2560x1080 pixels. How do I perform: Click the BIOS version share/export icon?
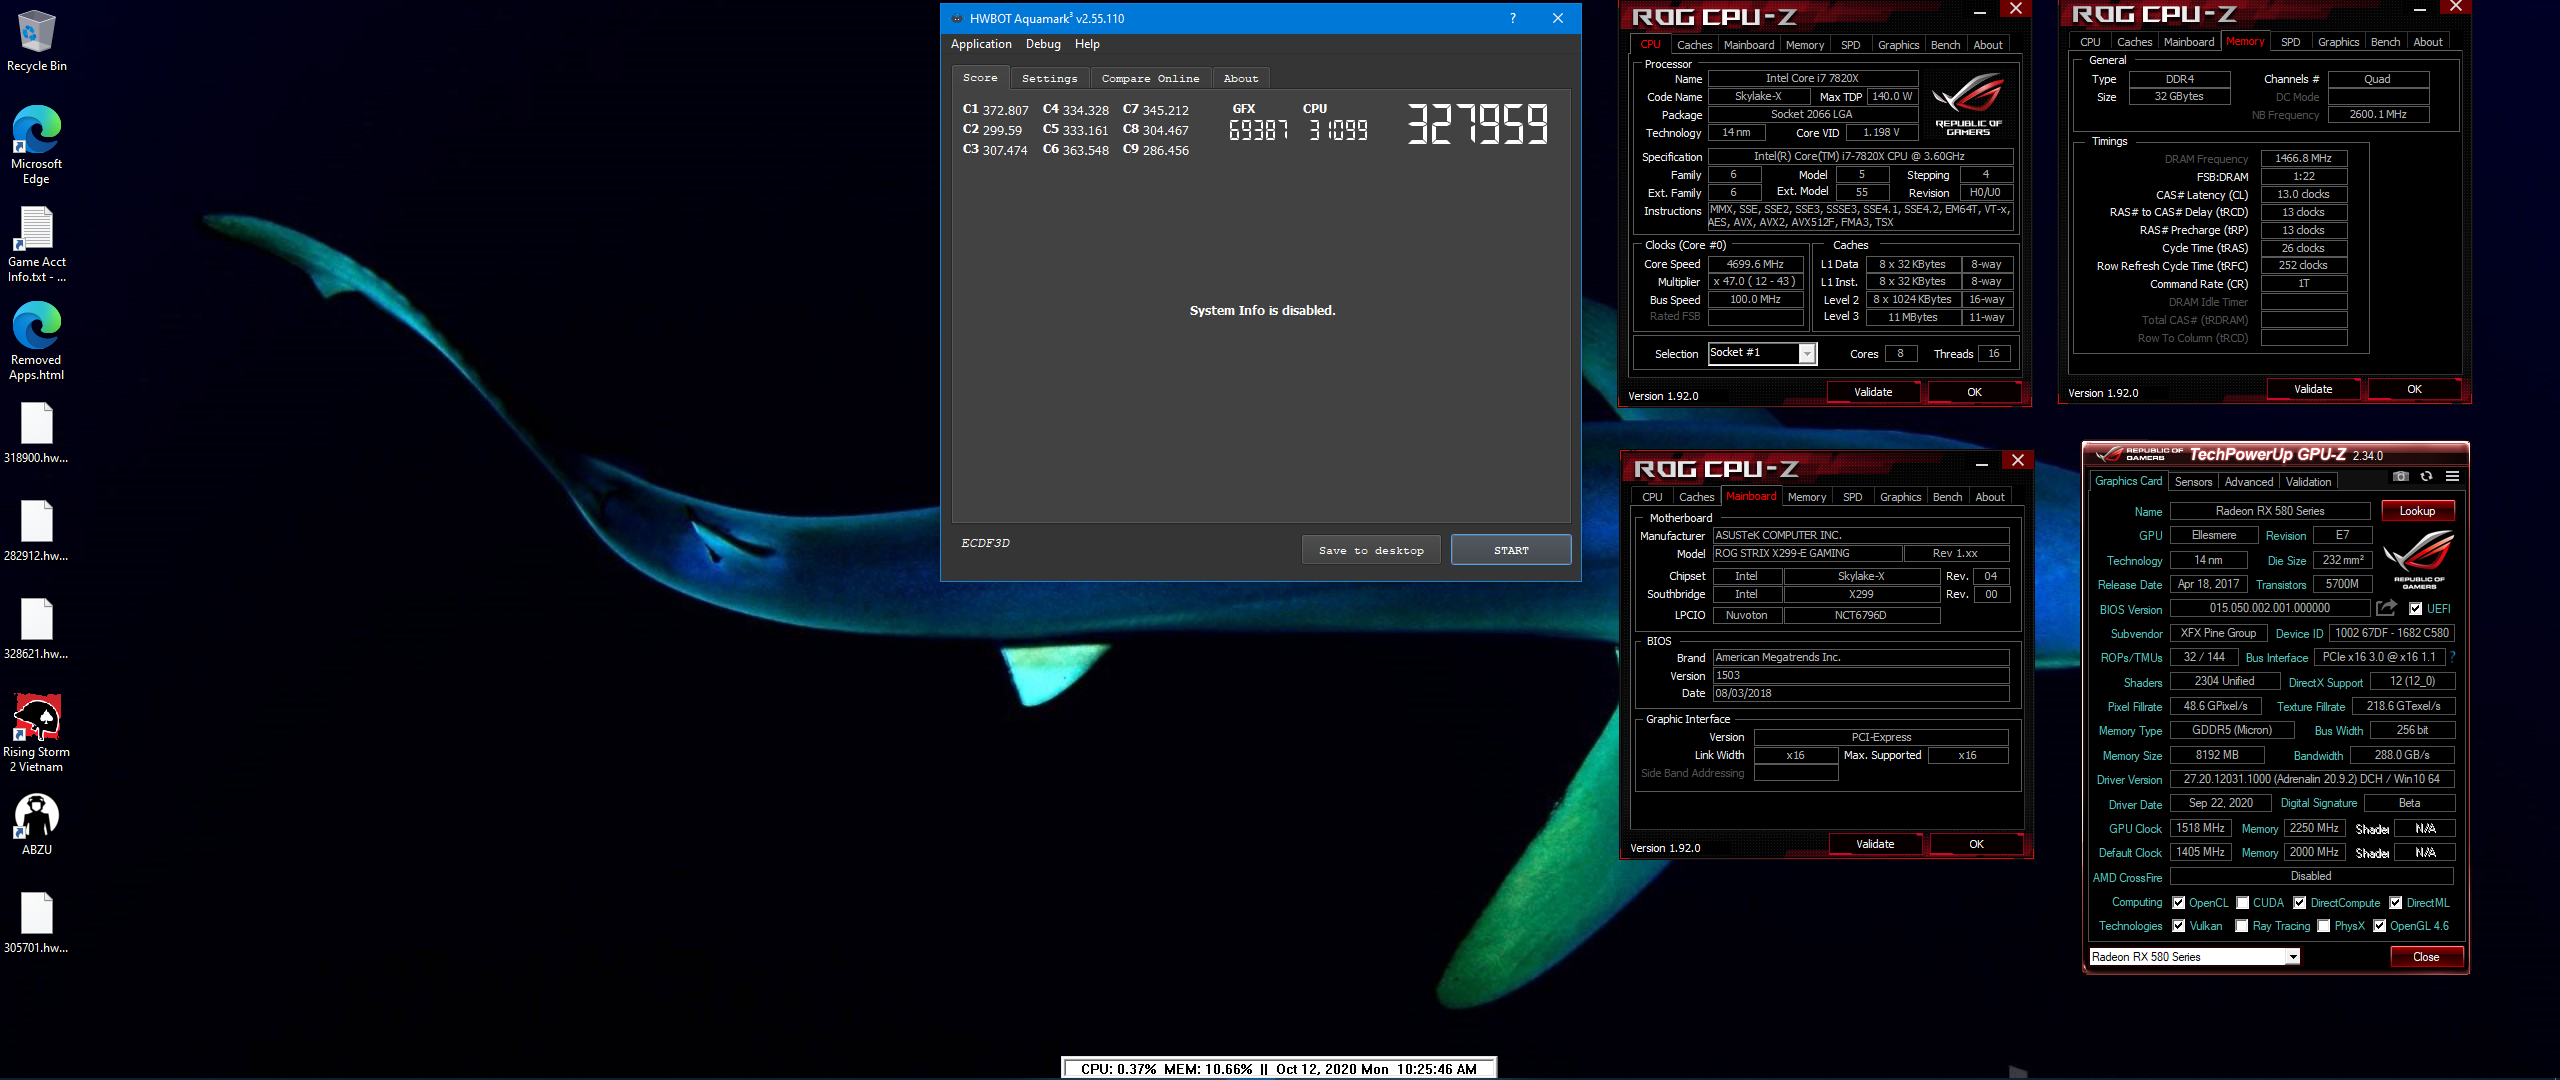(2386, 607)
